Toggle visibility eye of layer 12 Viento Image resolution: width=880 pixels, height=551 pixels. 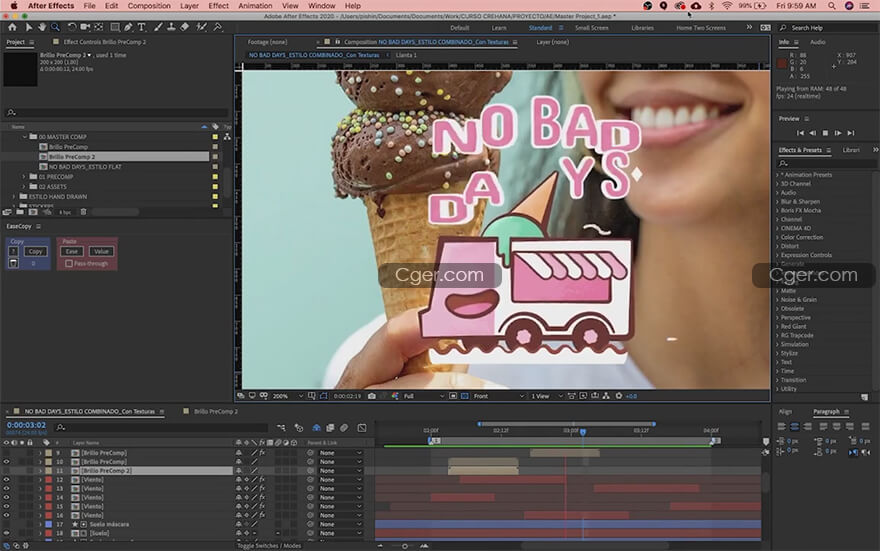tap(6, 480)
